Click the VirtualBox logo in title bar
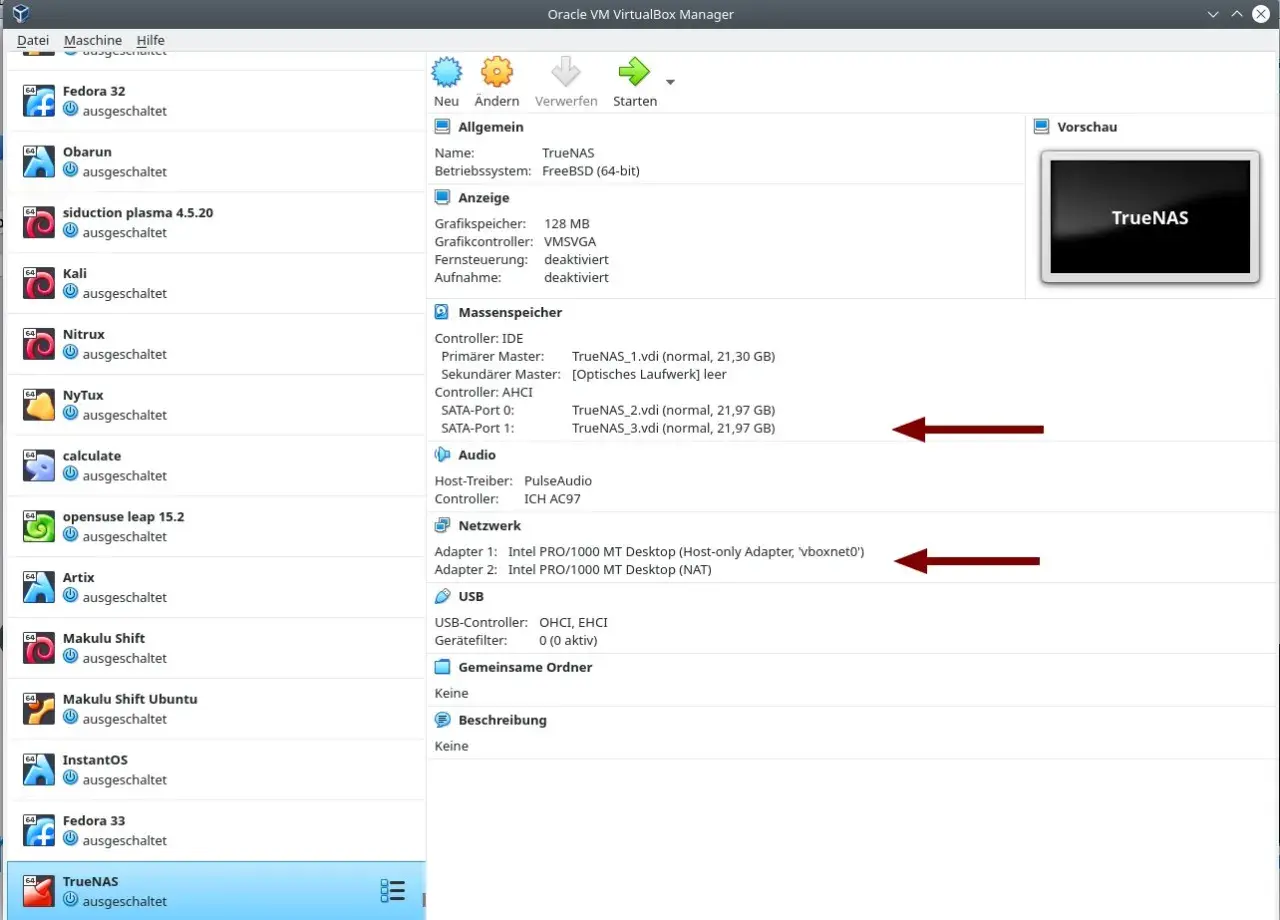This screenshot has width=1280, height=920. coord(20,14)
